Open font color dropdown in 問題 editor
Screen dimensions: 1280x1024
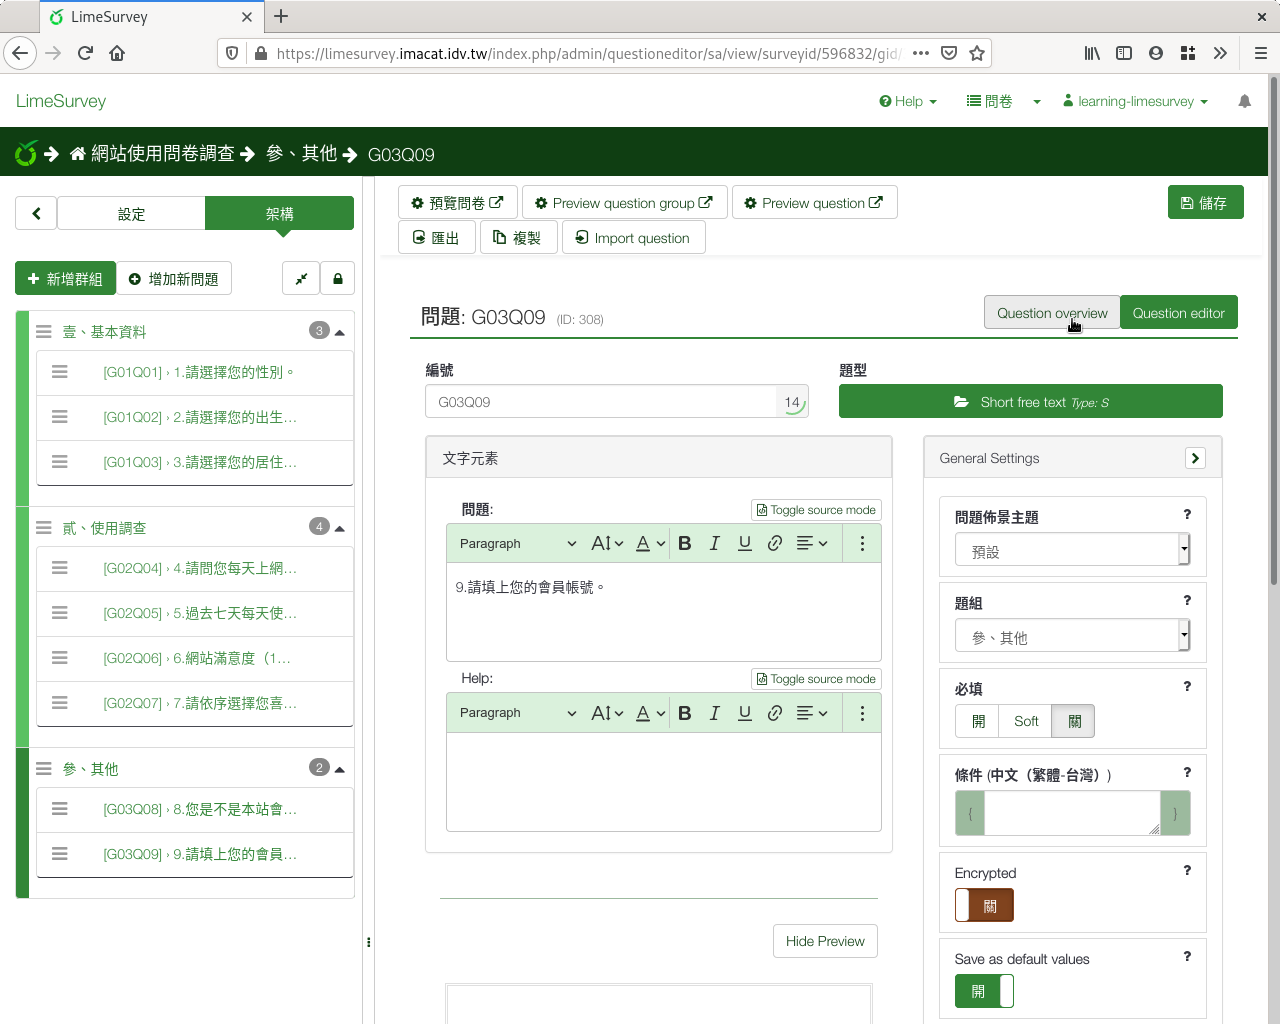point(650,543)
